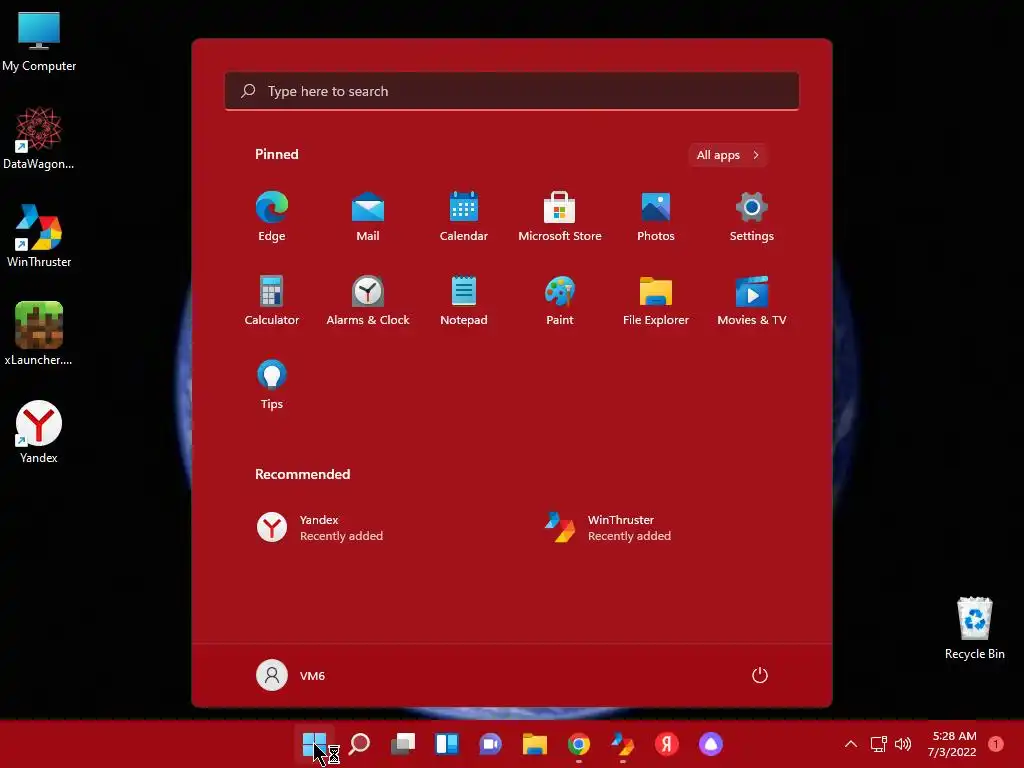The image size is (1024, 768).
Task: Open recommended Yandex item
Action: point(320,528)
